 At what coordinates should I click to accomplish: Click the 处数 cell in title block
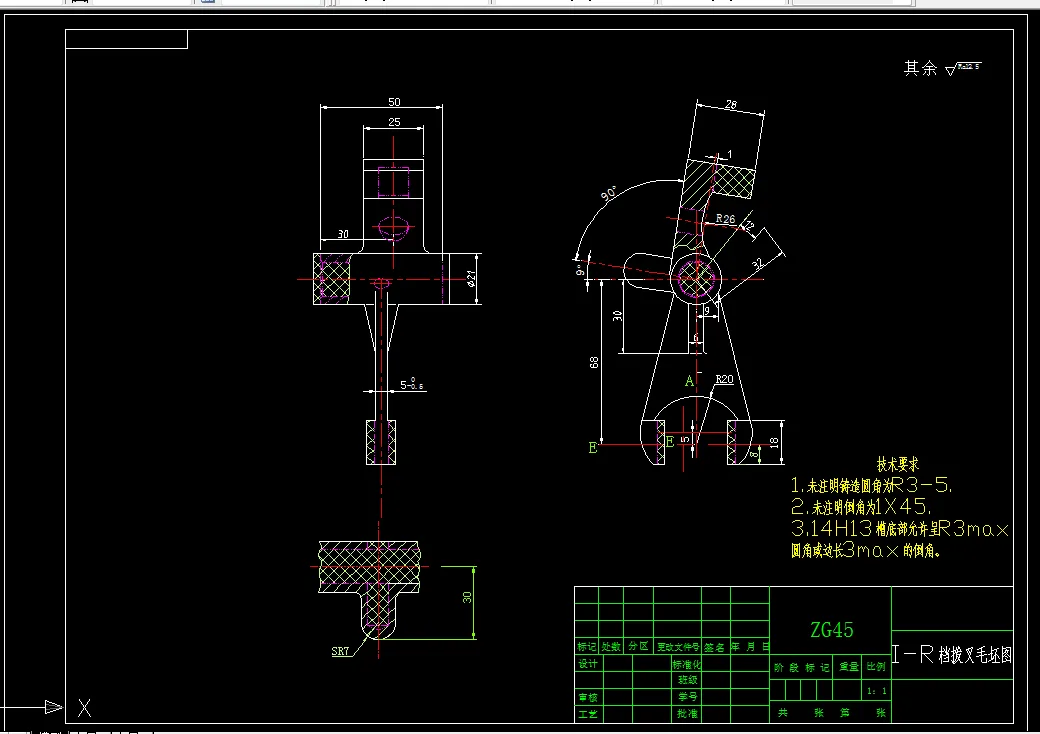(611, 646)
